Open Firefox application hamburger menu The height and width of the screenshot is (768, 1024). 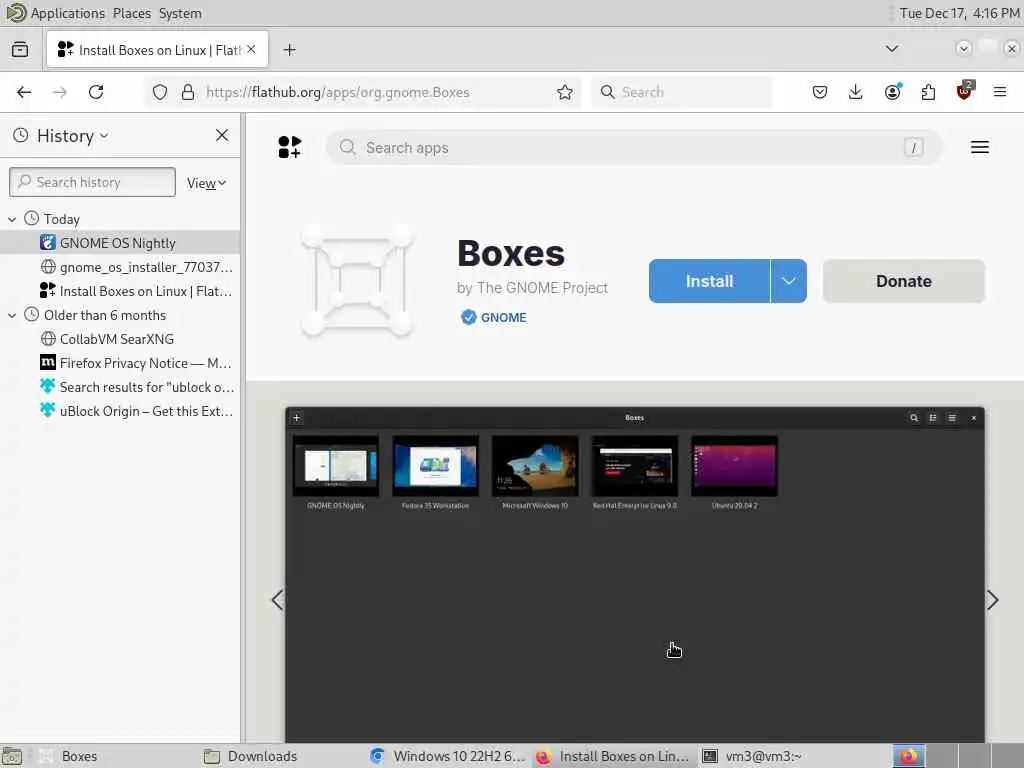tap(1000, 92)
